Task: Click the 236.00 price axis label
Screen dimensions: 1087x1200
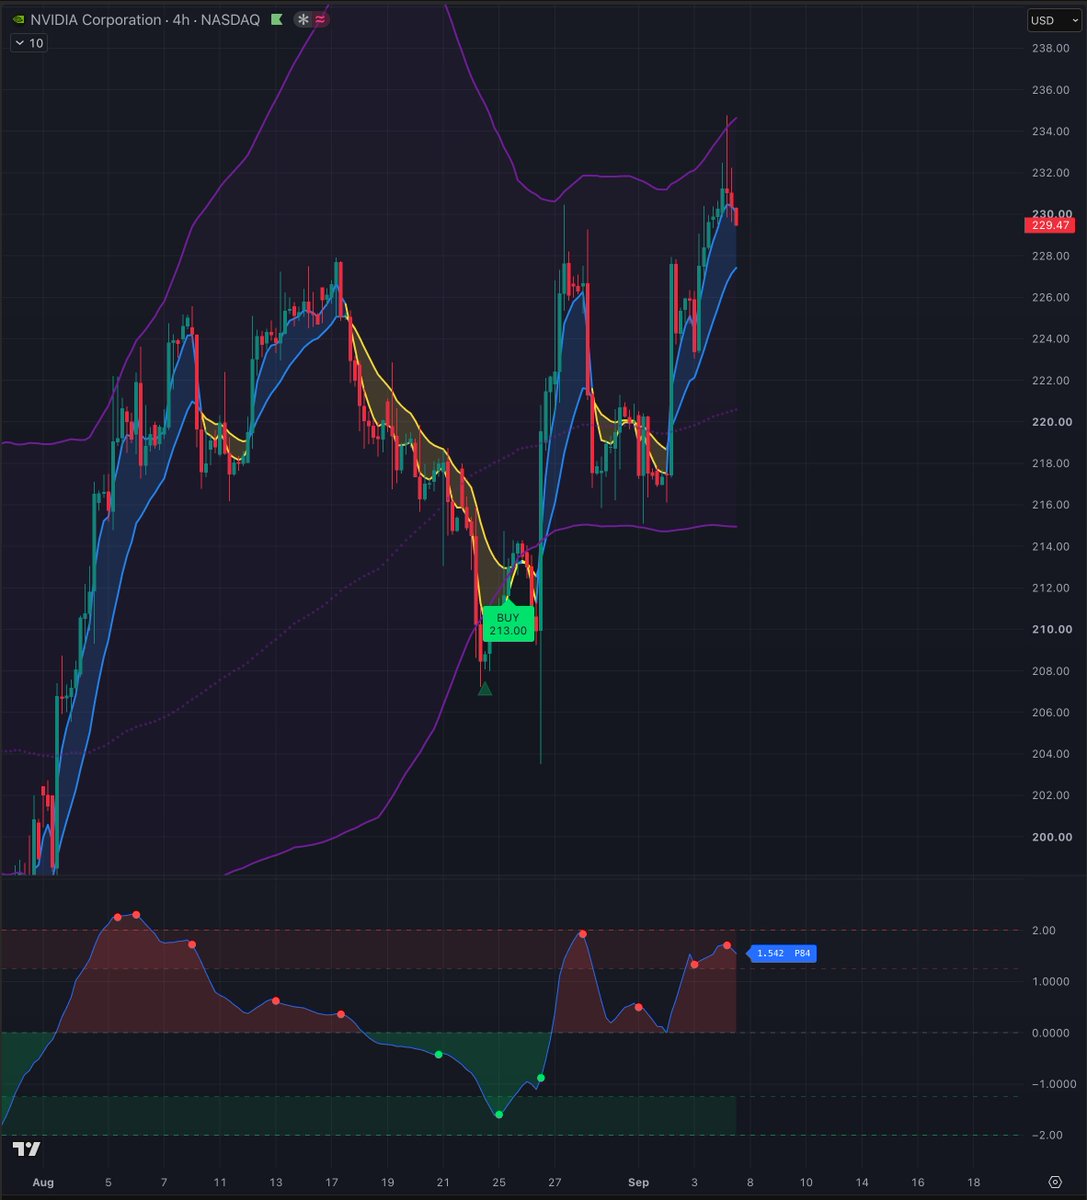Action: coord(1051,90)
